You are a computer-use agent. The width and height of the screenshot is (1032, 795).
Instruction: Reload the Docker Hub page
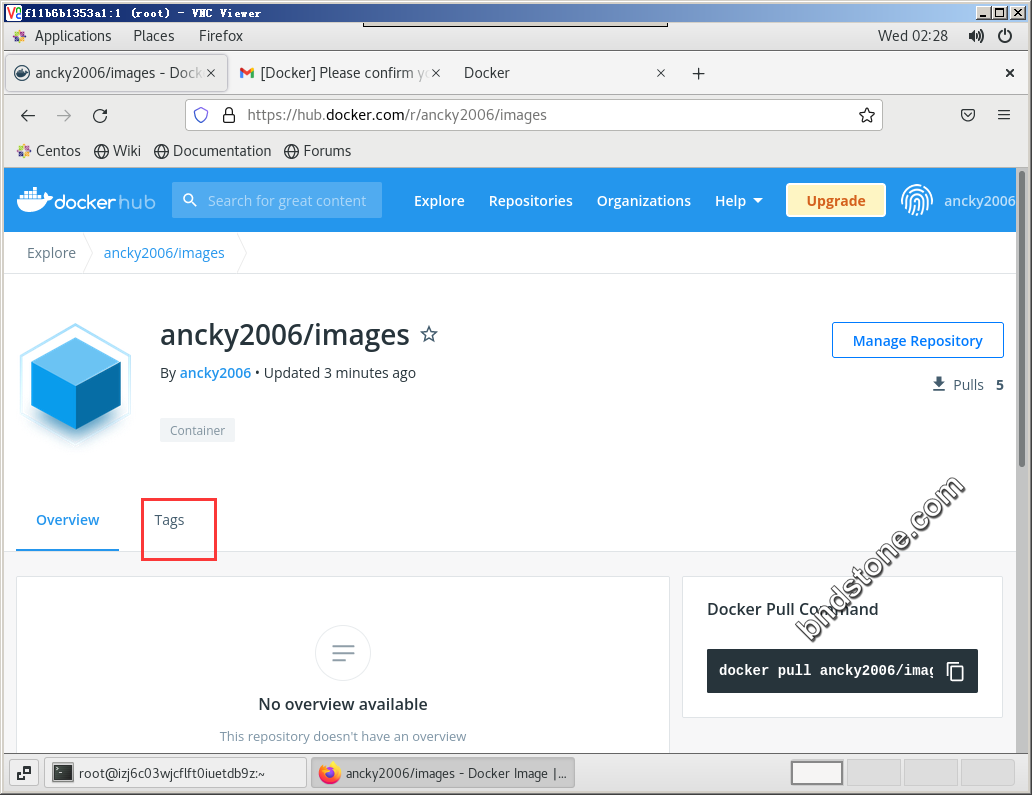click(100, 116)
